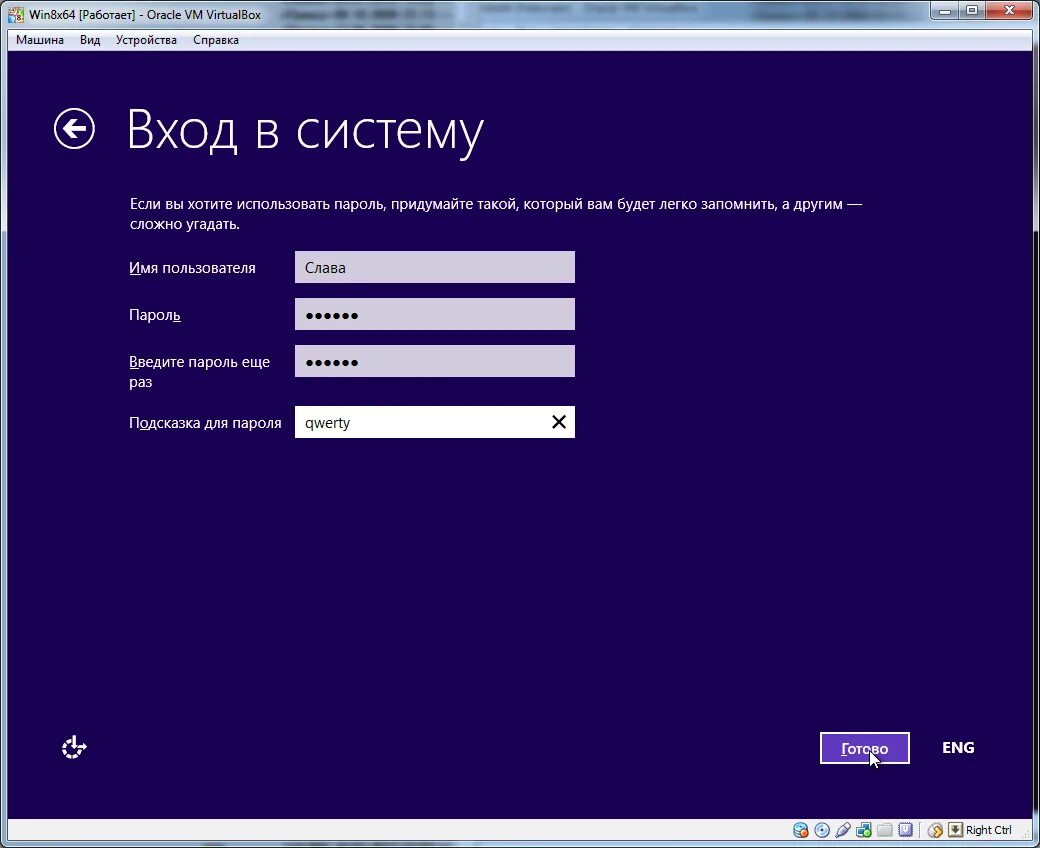Click the Имя пользователя label
This screenshot has height=848, width=1040.
point(192,268)
